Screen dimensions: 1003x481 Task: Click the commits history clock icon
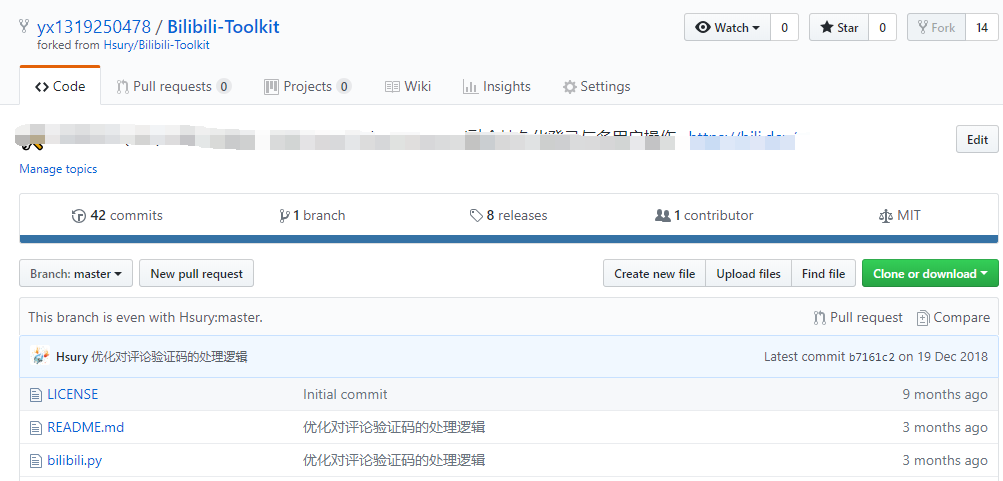click(x=79, y=216)
